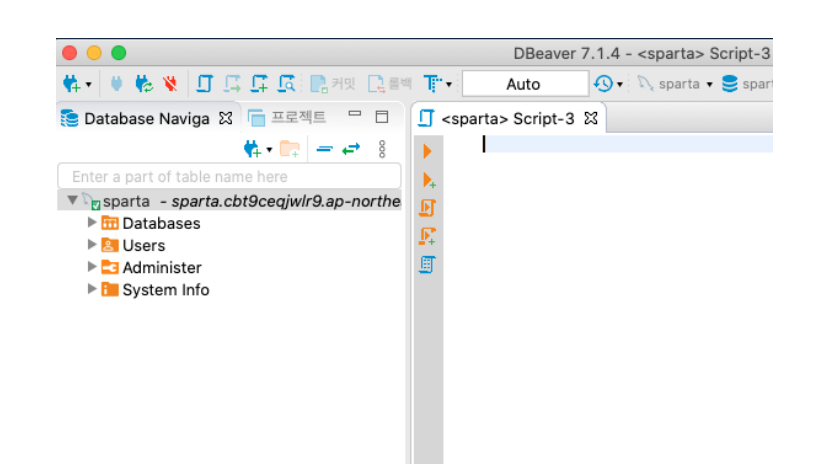Open the New Connection dropdown arrow in main toolbar

pyautogui.click(x=88, y=84)
